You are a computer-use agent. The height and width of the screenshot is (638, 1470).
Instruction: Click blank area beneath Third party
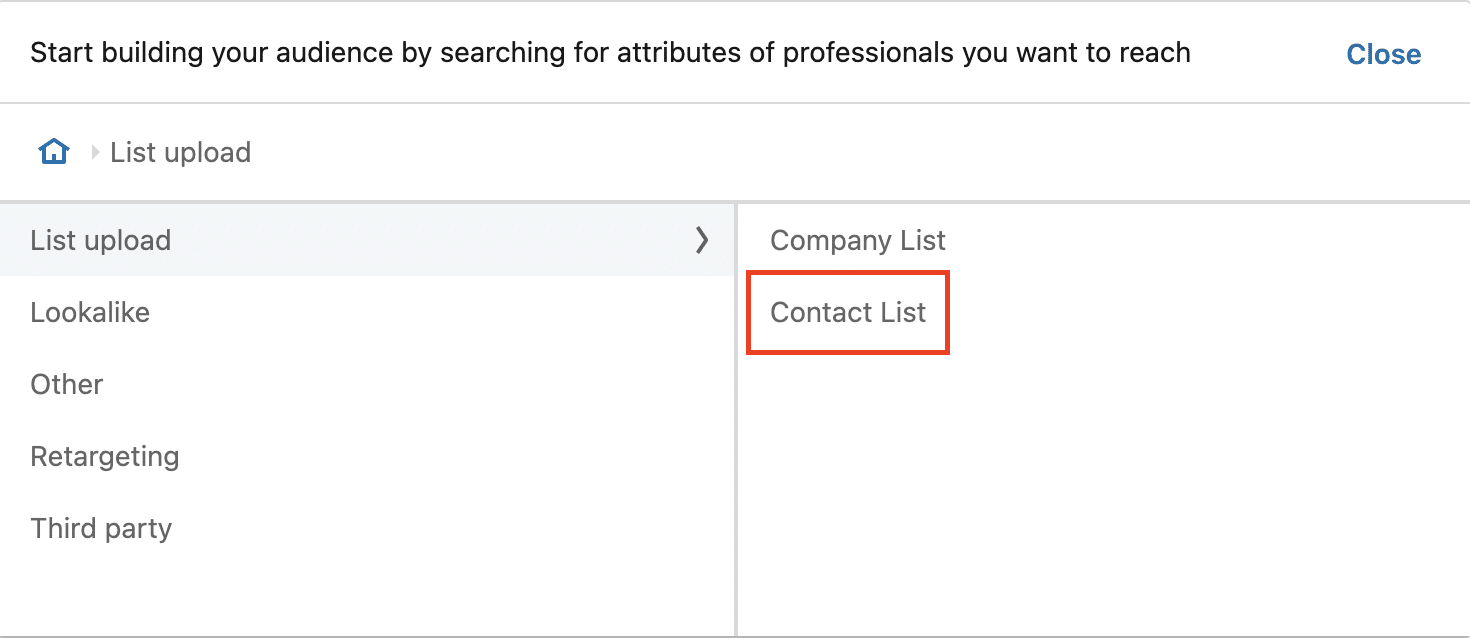367,598
